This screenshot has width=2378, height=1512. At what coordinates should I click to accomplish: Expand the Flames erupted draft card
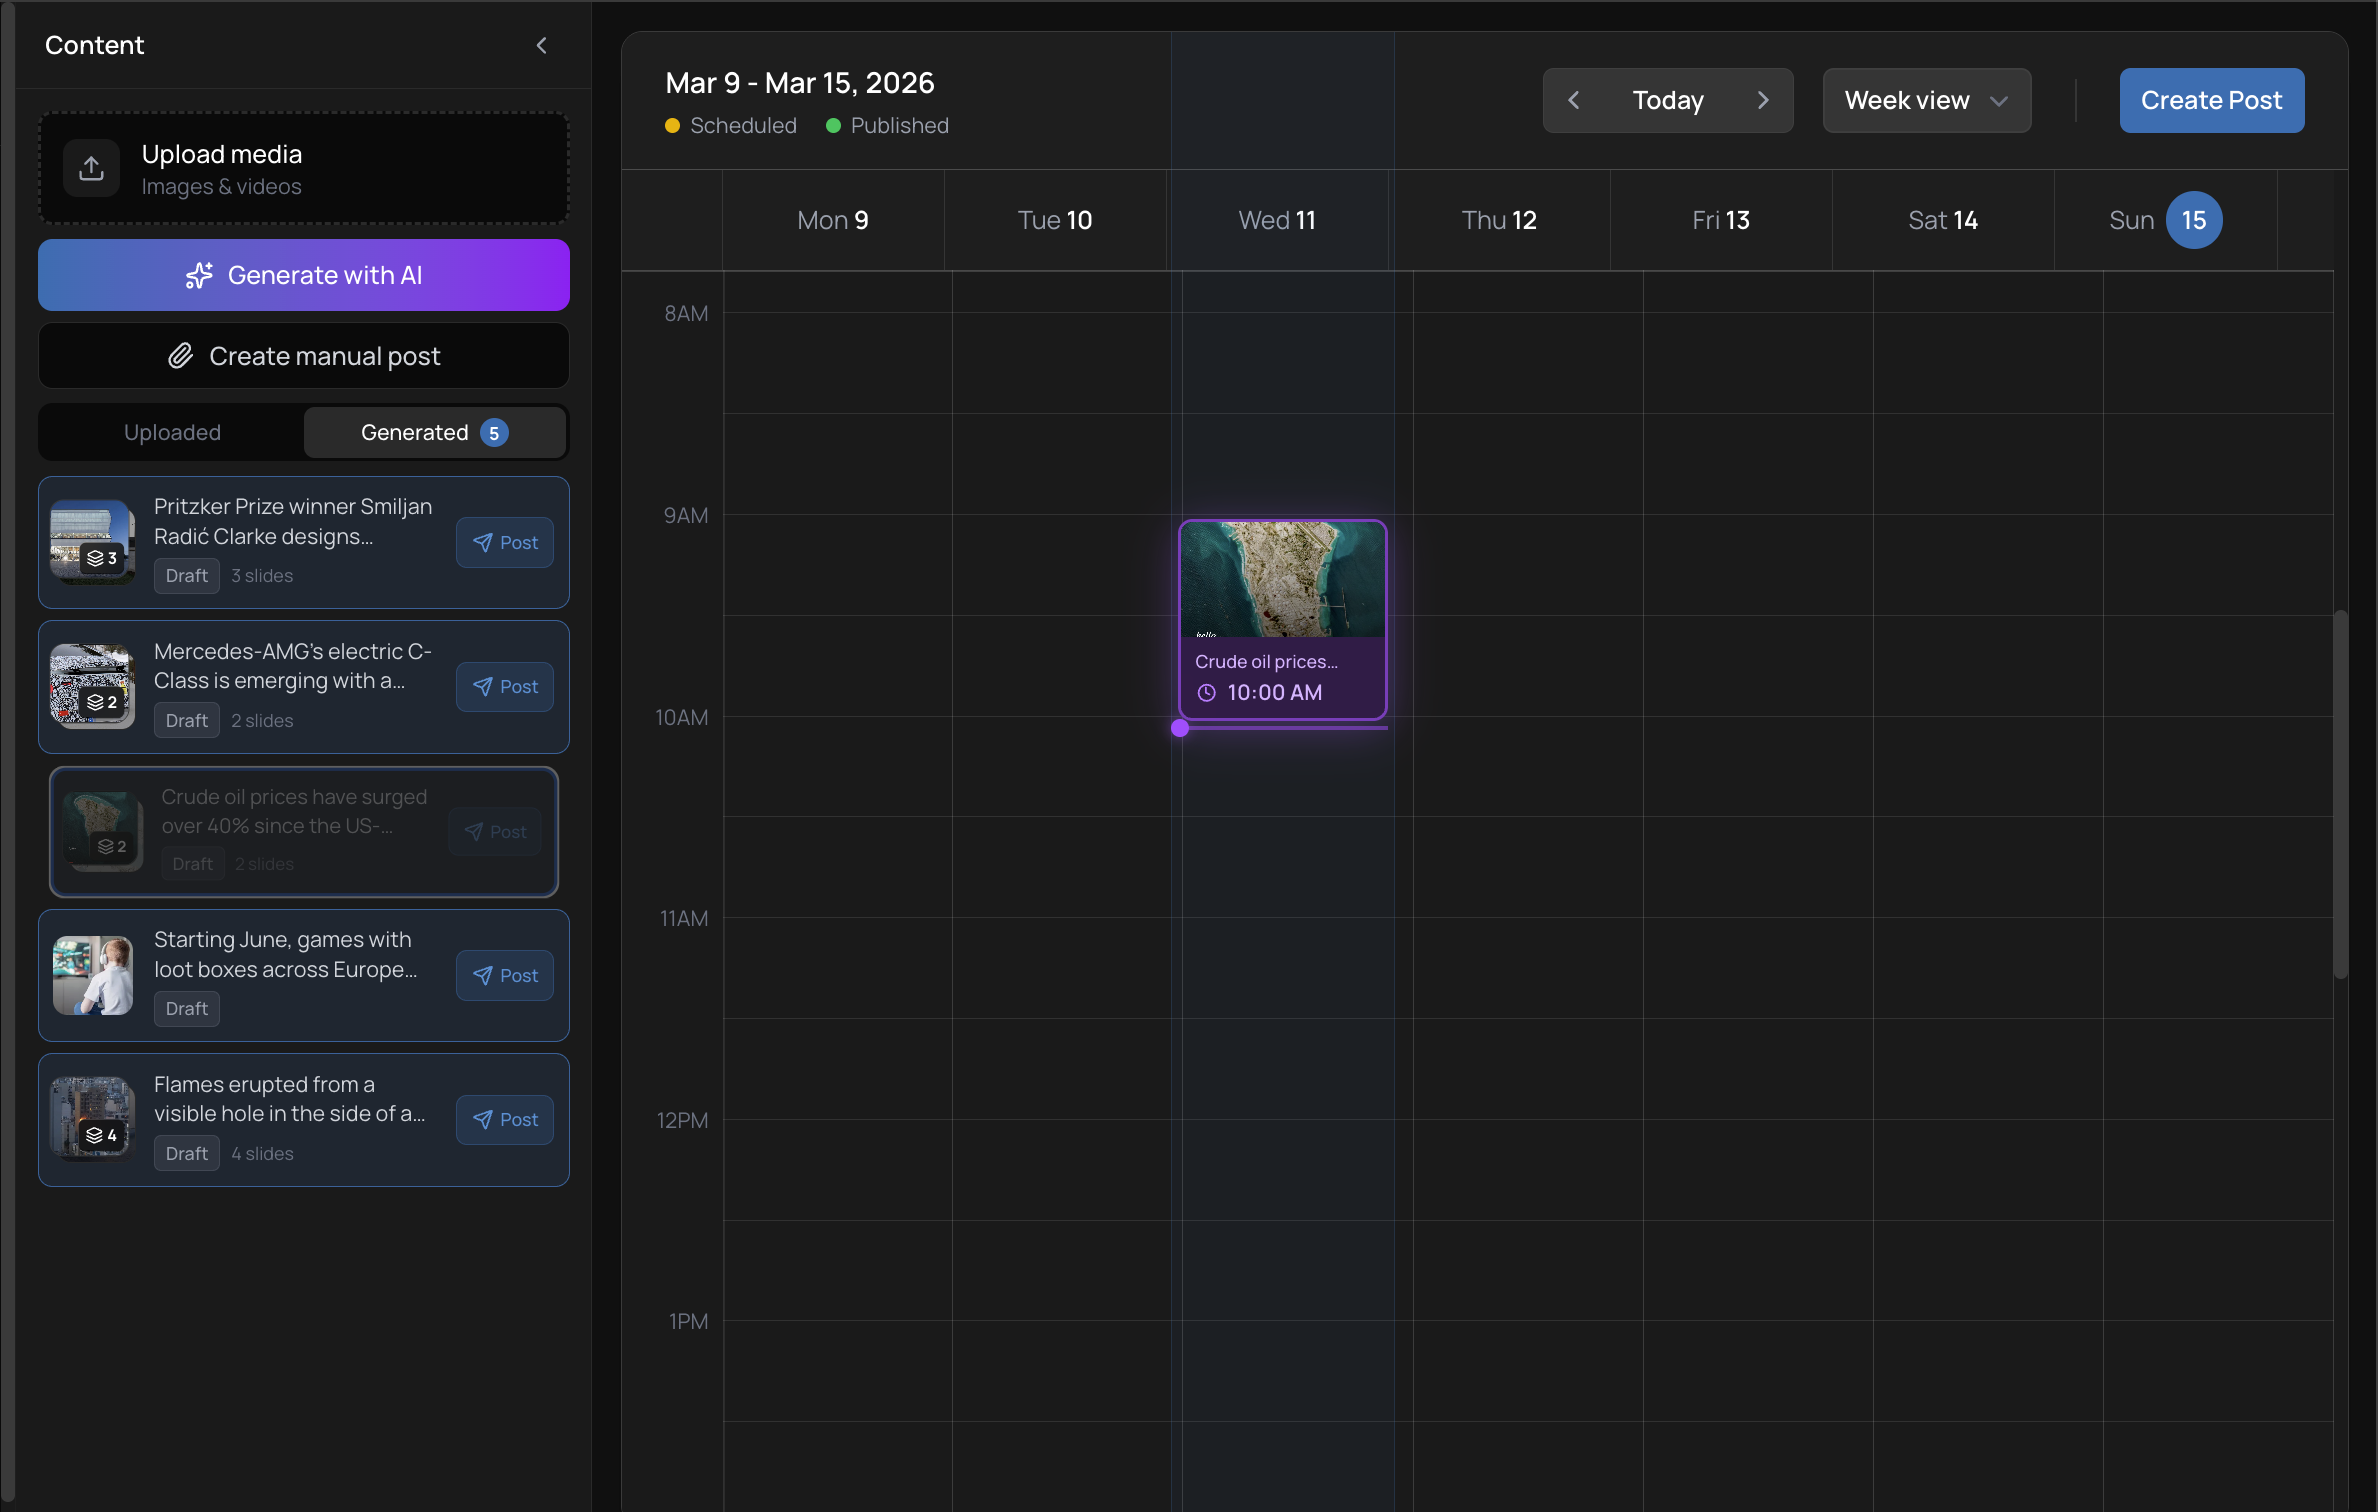coord(303,1119)
